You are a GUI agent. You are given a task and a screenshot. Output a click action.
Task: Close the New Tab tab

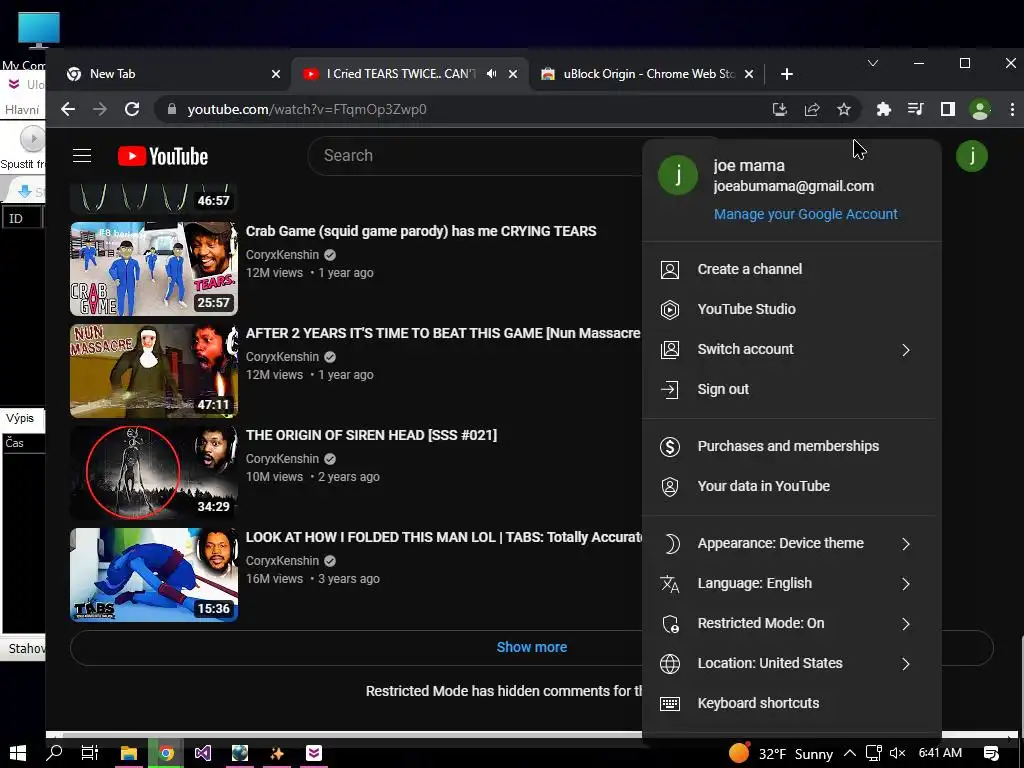tap(276, 74)
